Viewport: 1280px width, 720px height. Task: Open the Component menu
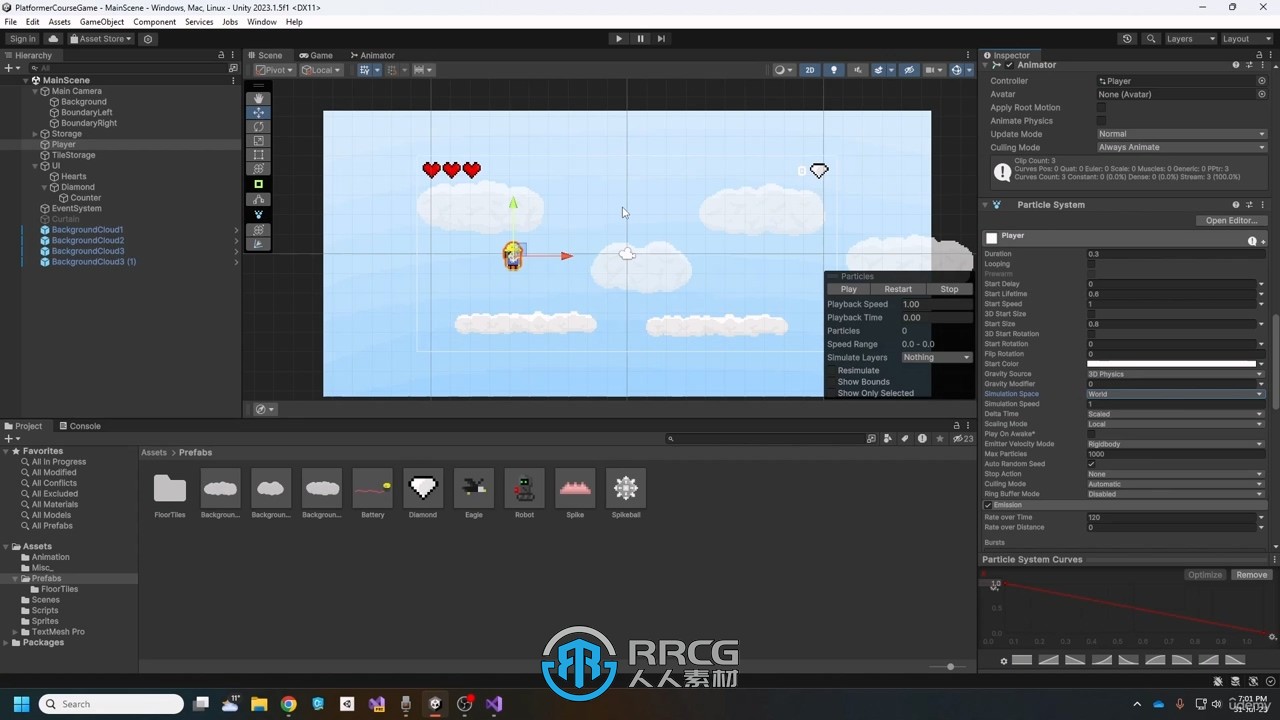point(154,21)
